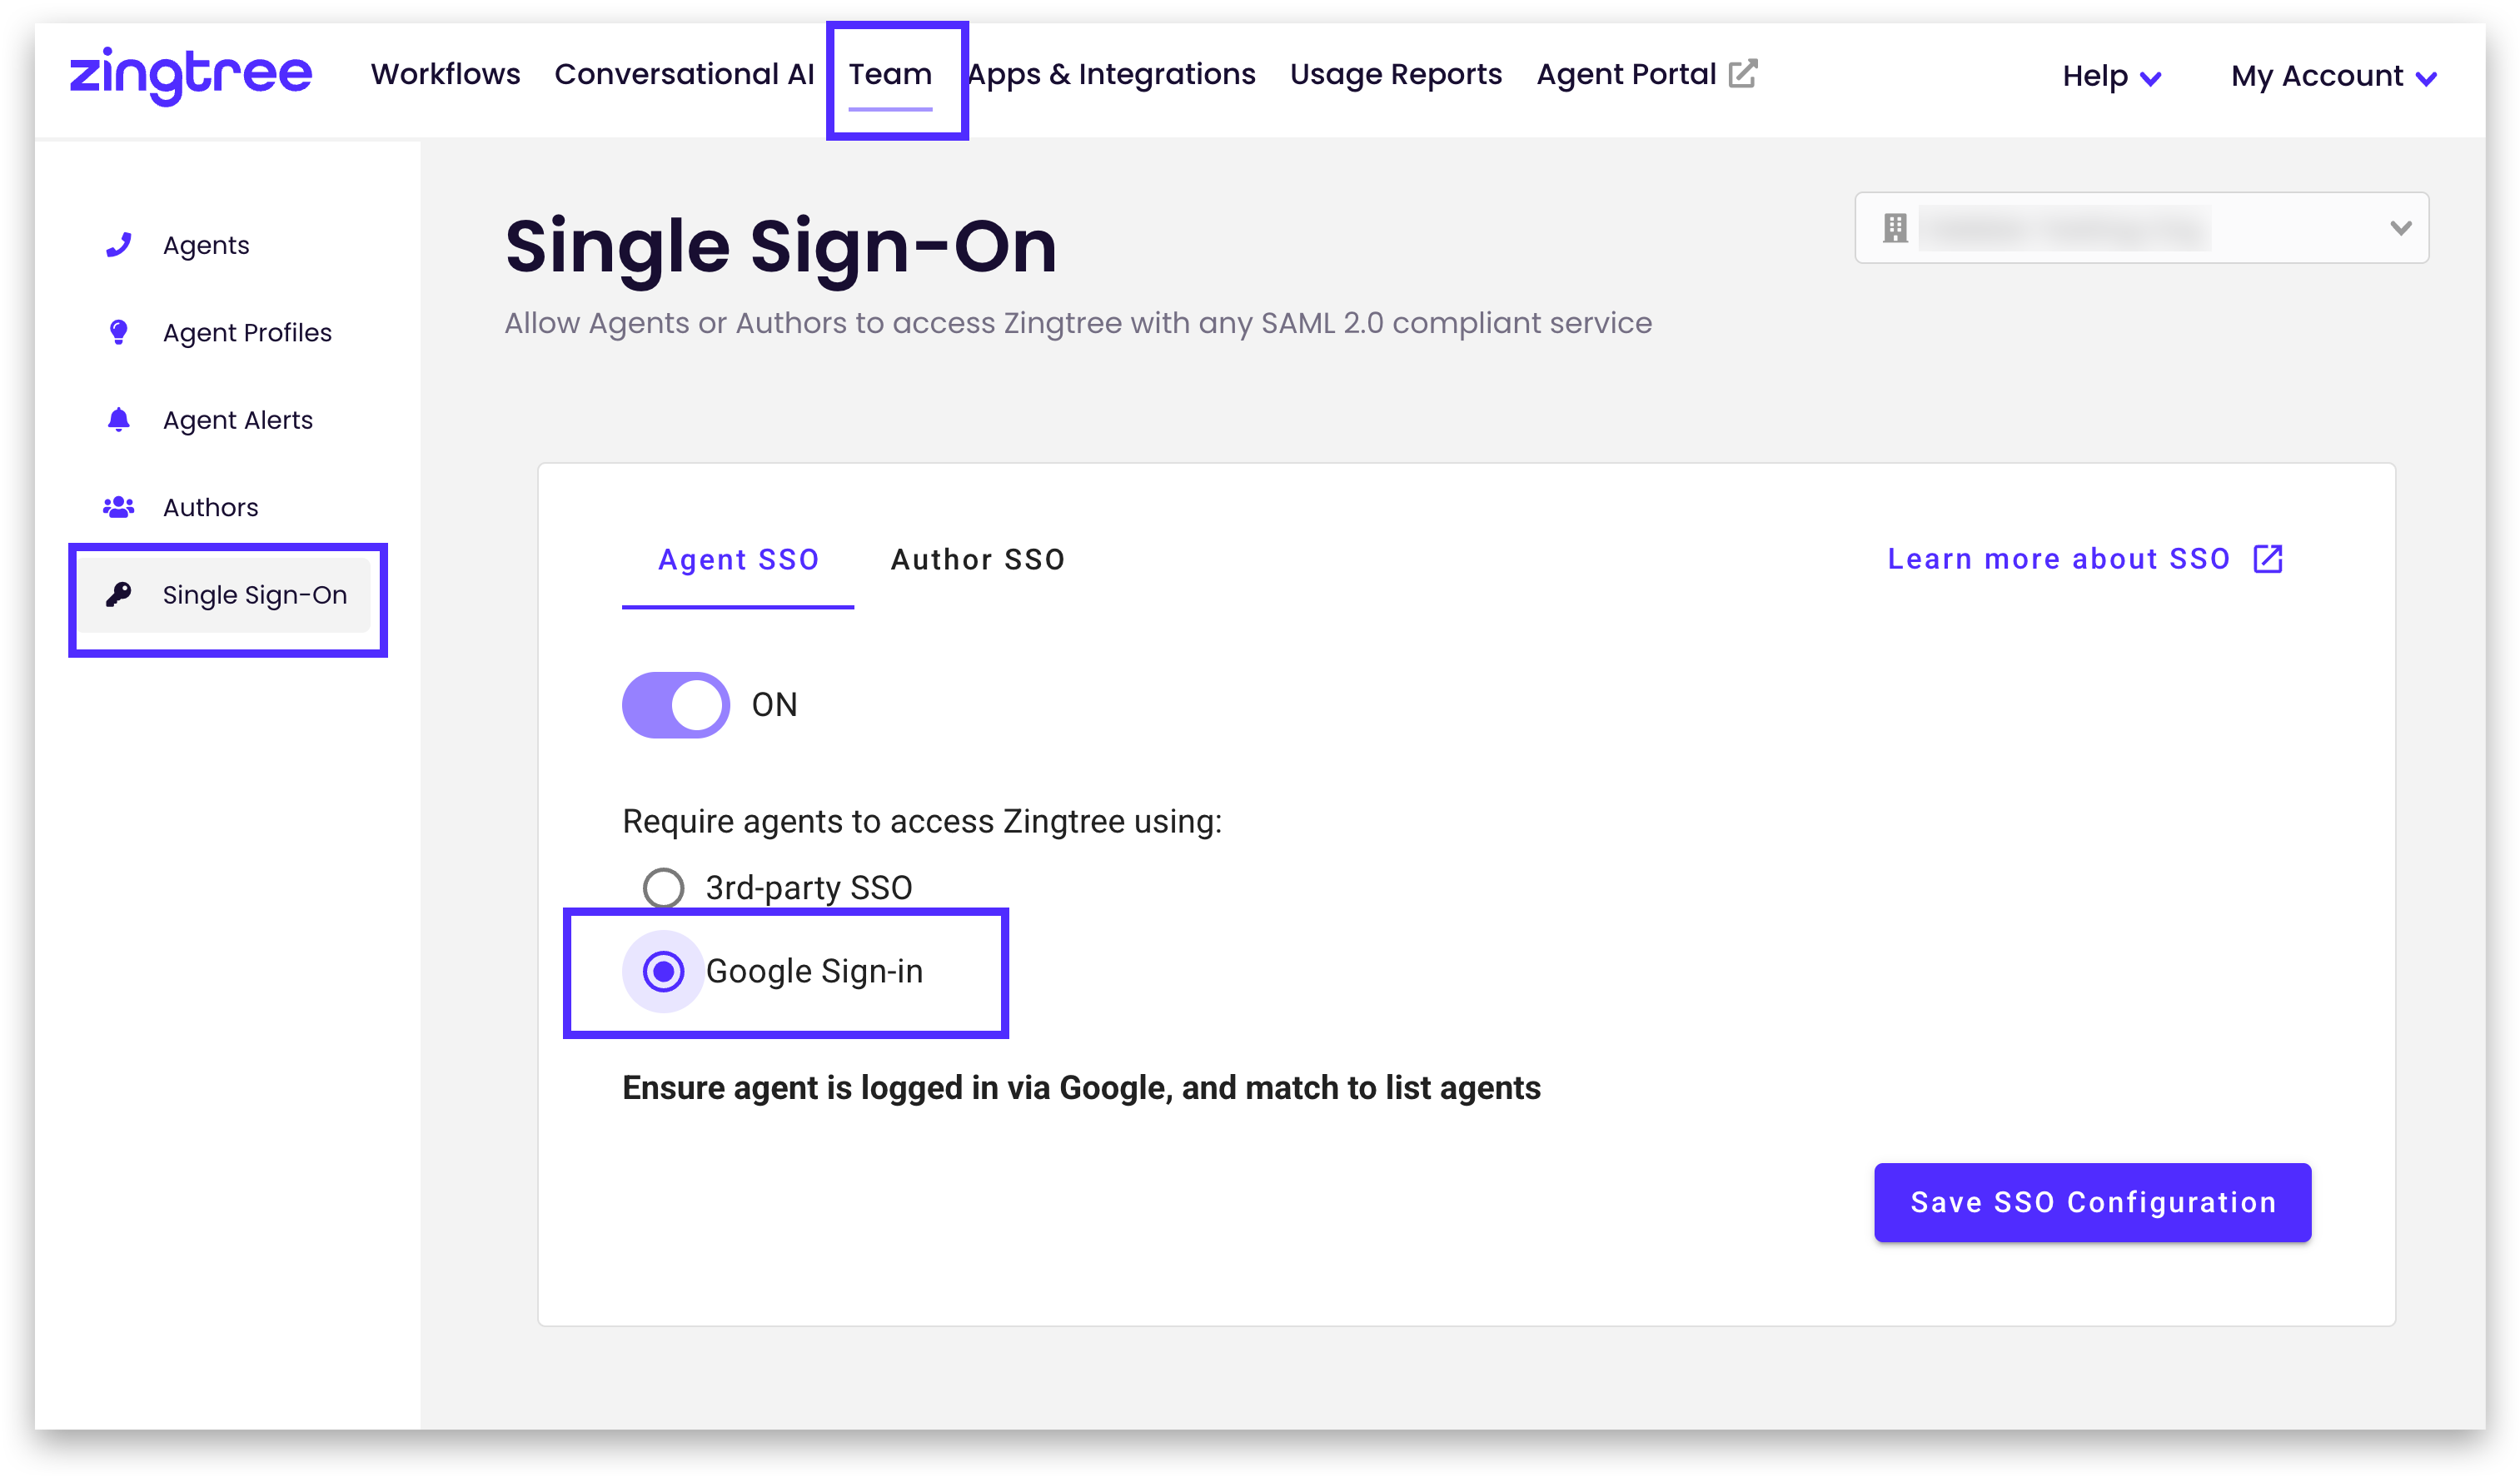
Task: Open the Learn more about SSO link
Action: (2058, 559)
